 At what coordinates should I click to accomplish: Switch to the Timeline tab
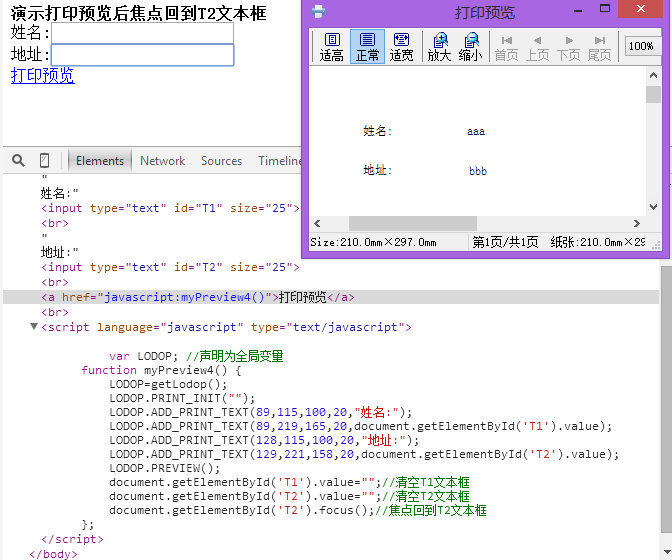(279, 161)
